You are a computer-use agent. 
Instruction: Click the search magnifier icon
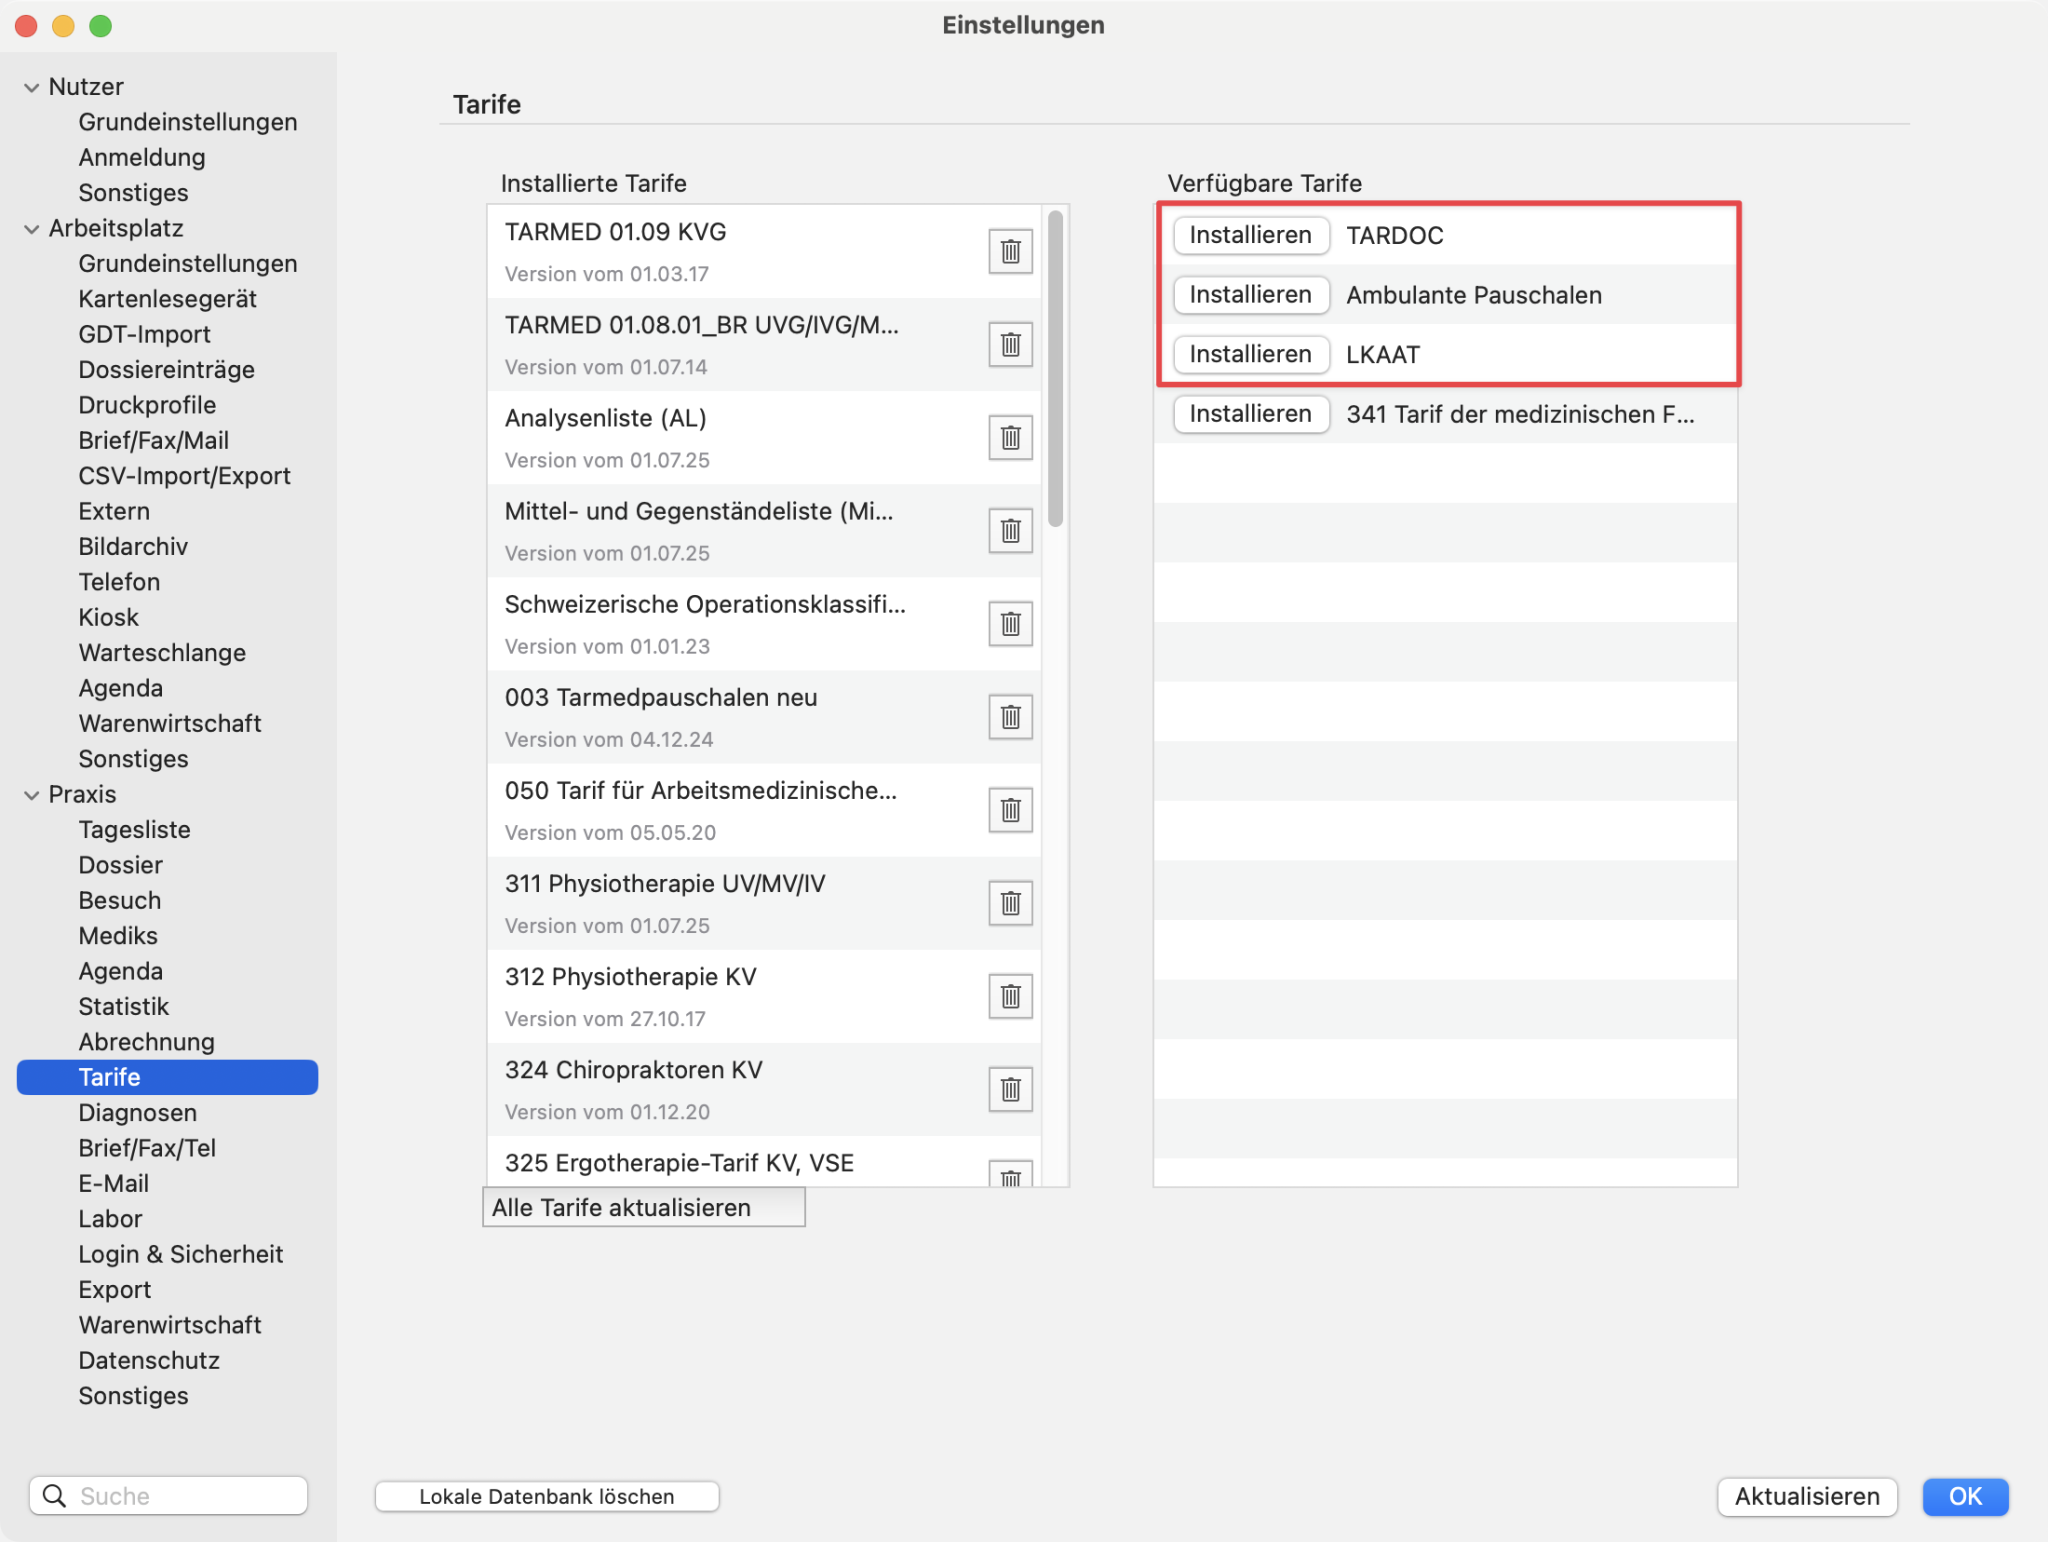55,1495
